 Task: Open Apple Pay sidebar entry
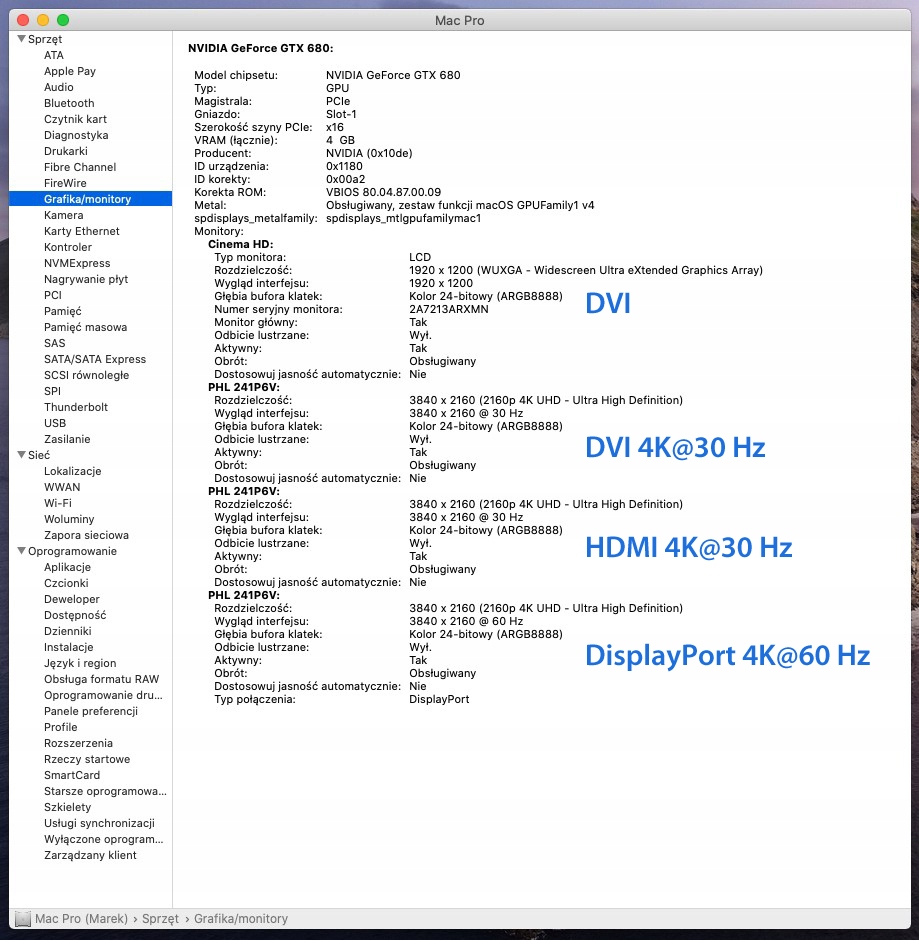click(x=70, y=71)
